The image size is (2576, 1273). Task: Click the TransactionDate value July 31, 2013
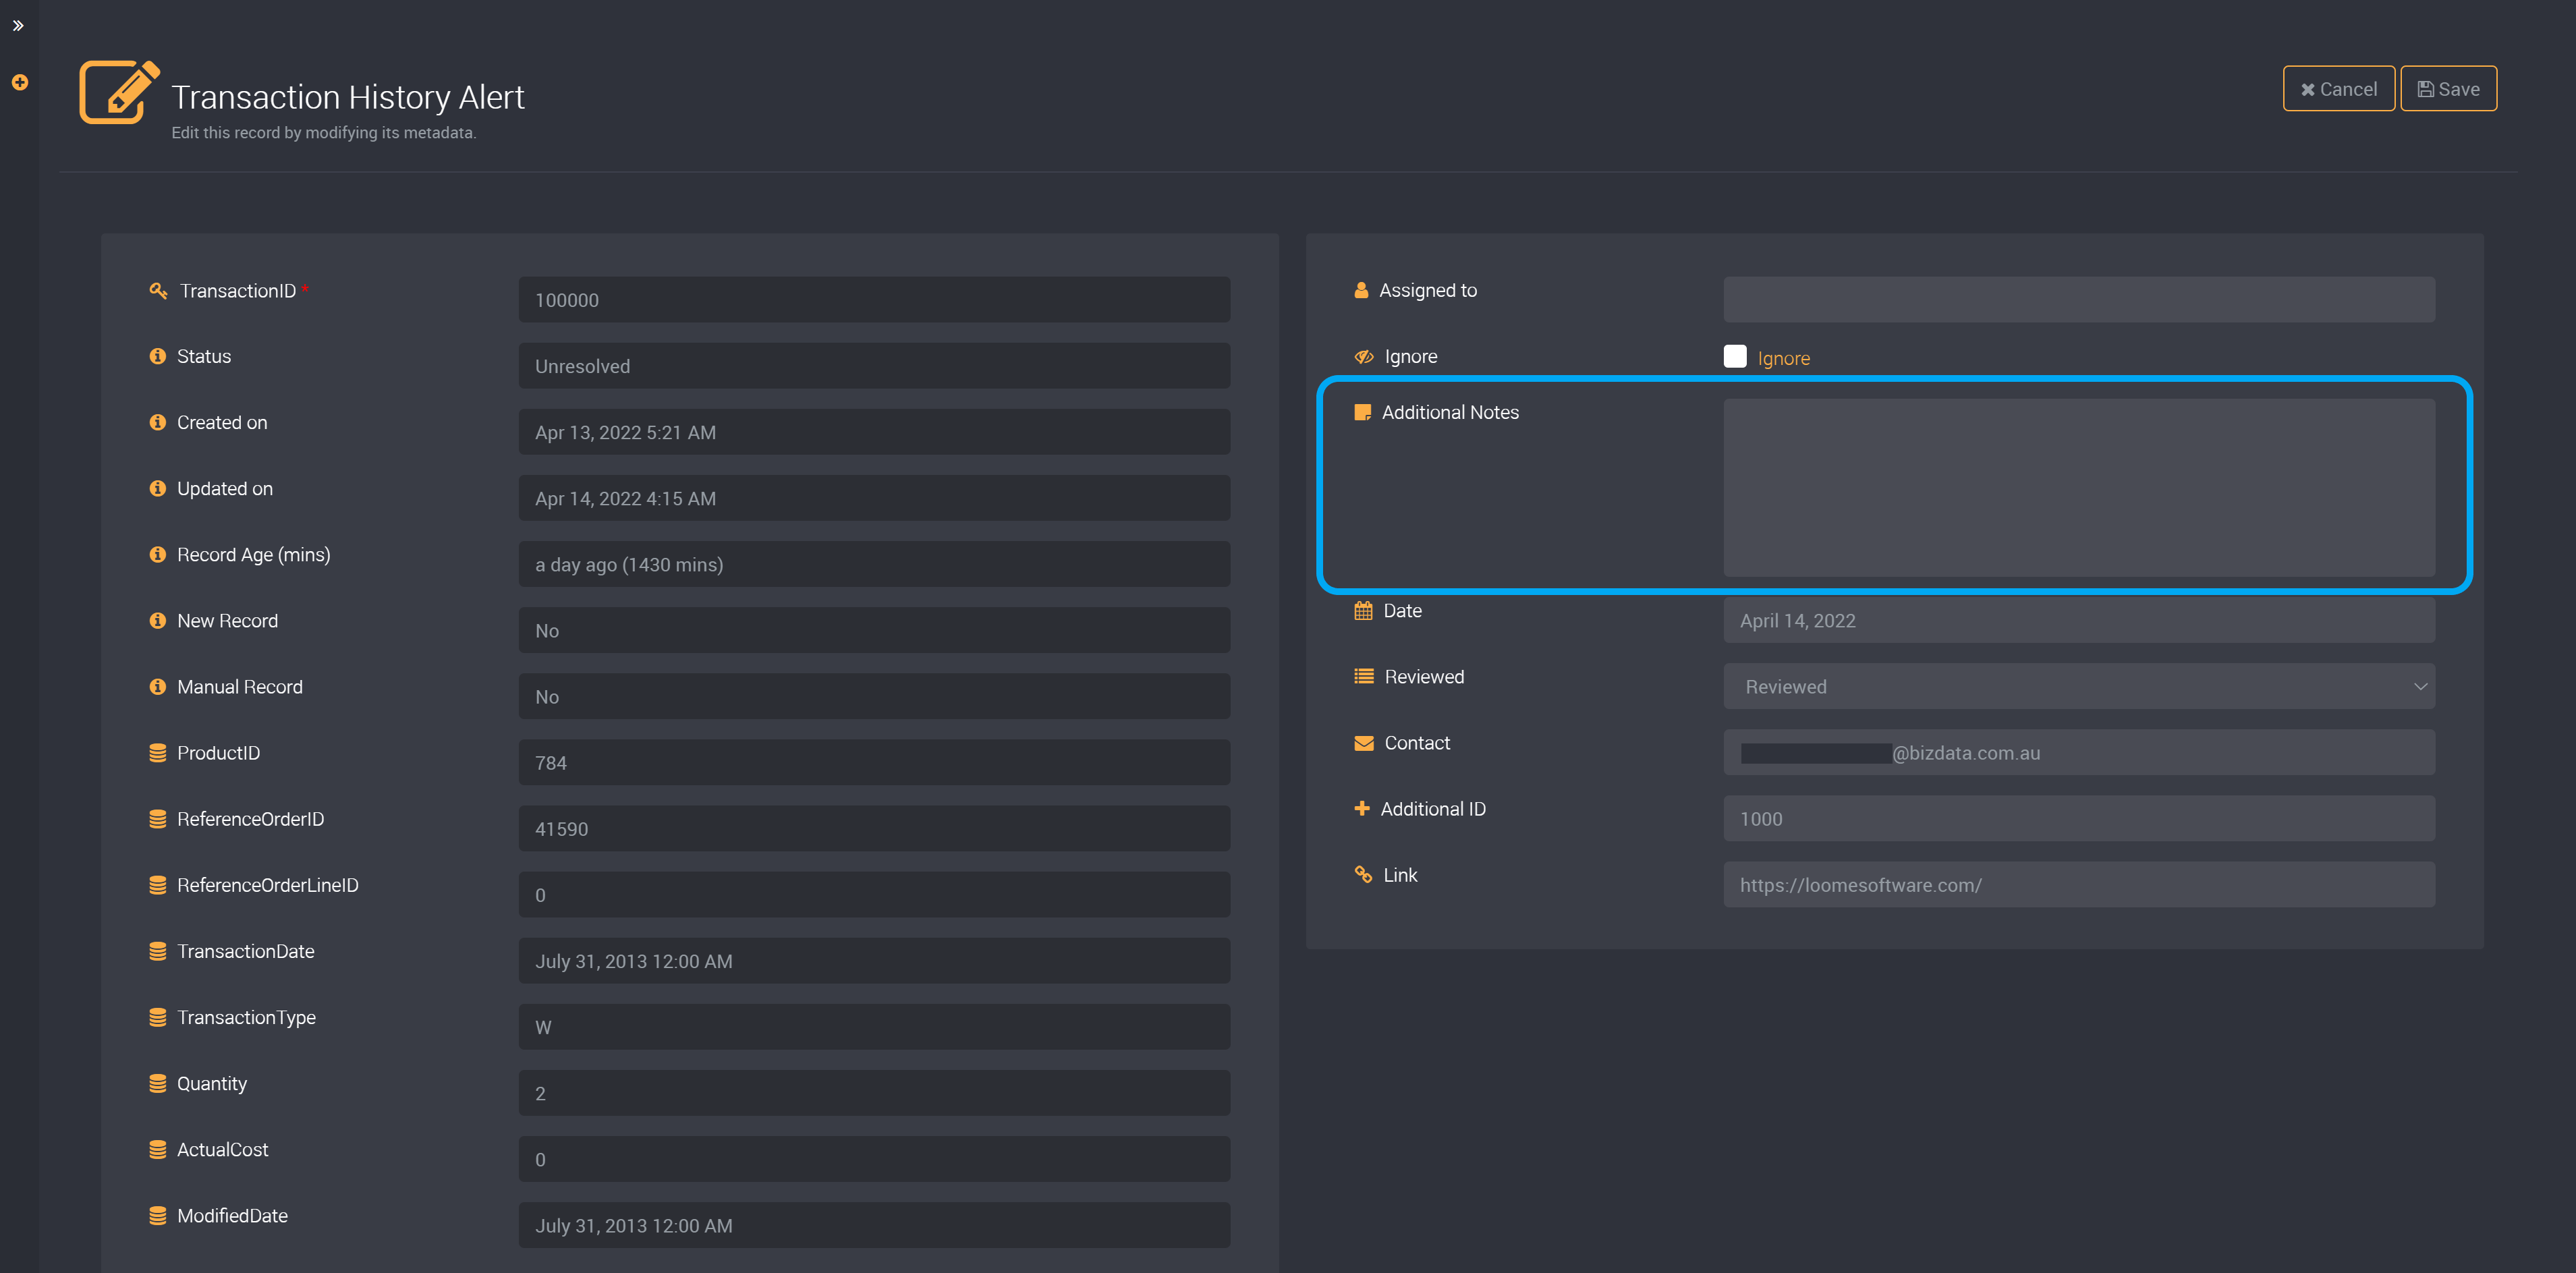(x=874, y=960)
